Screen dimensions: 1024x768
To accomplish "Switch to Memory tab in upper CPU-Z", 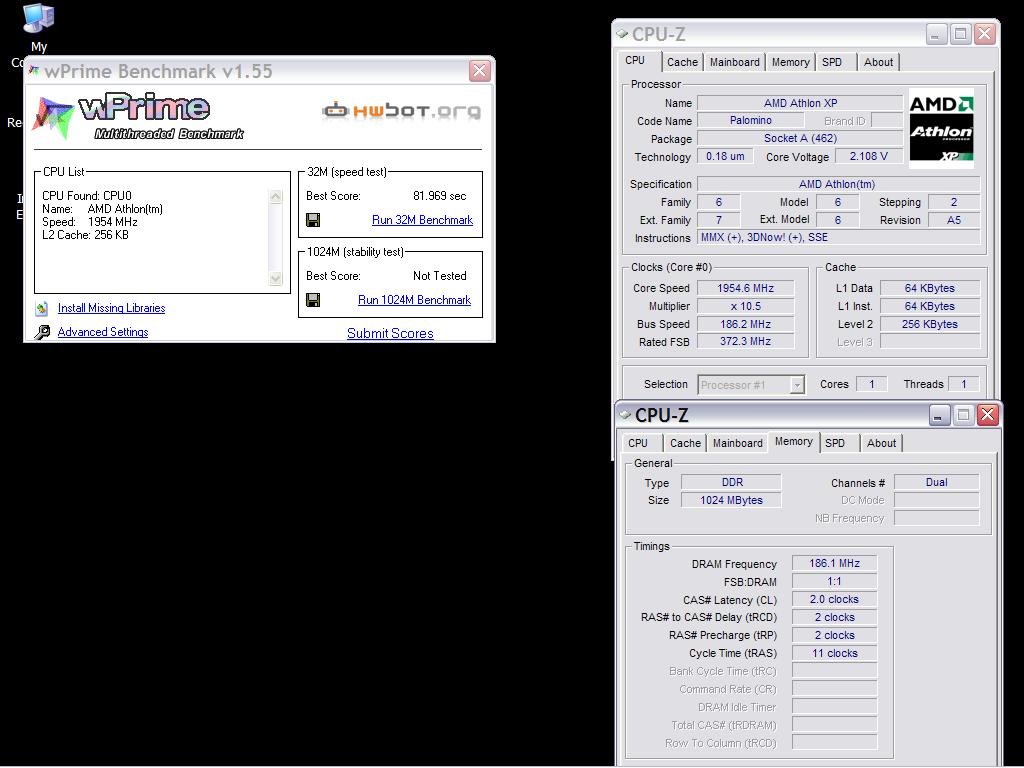I will point(790,62).
